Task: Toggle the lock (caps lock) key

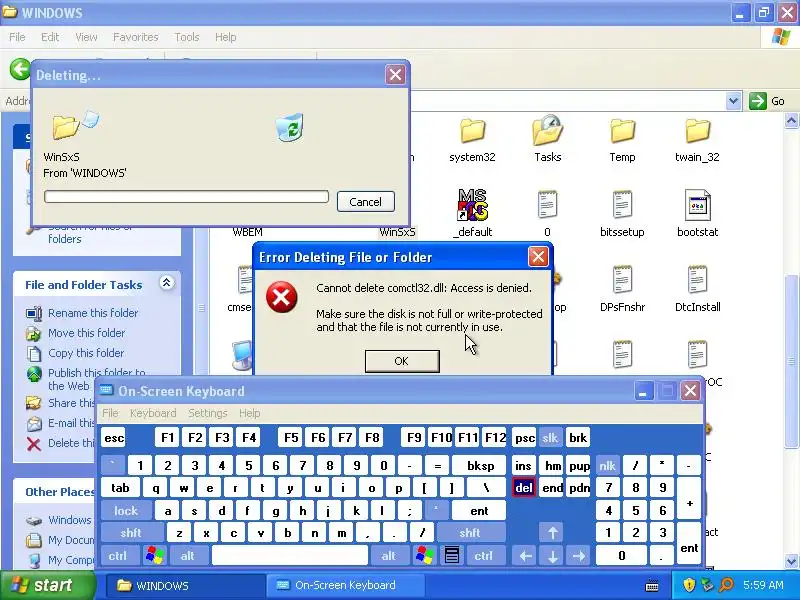Action: coord(126,510)
